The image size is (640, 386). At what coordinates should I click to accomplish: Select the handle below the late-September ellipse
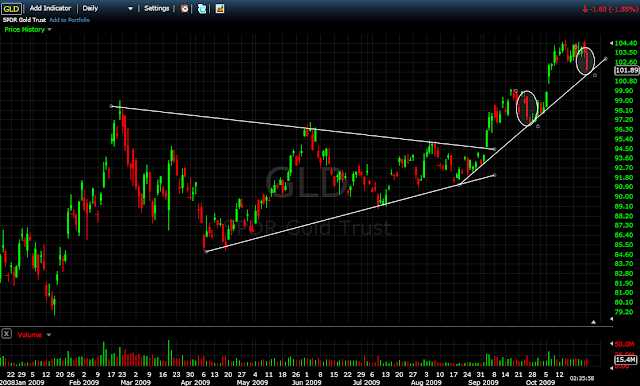(538, 126)
